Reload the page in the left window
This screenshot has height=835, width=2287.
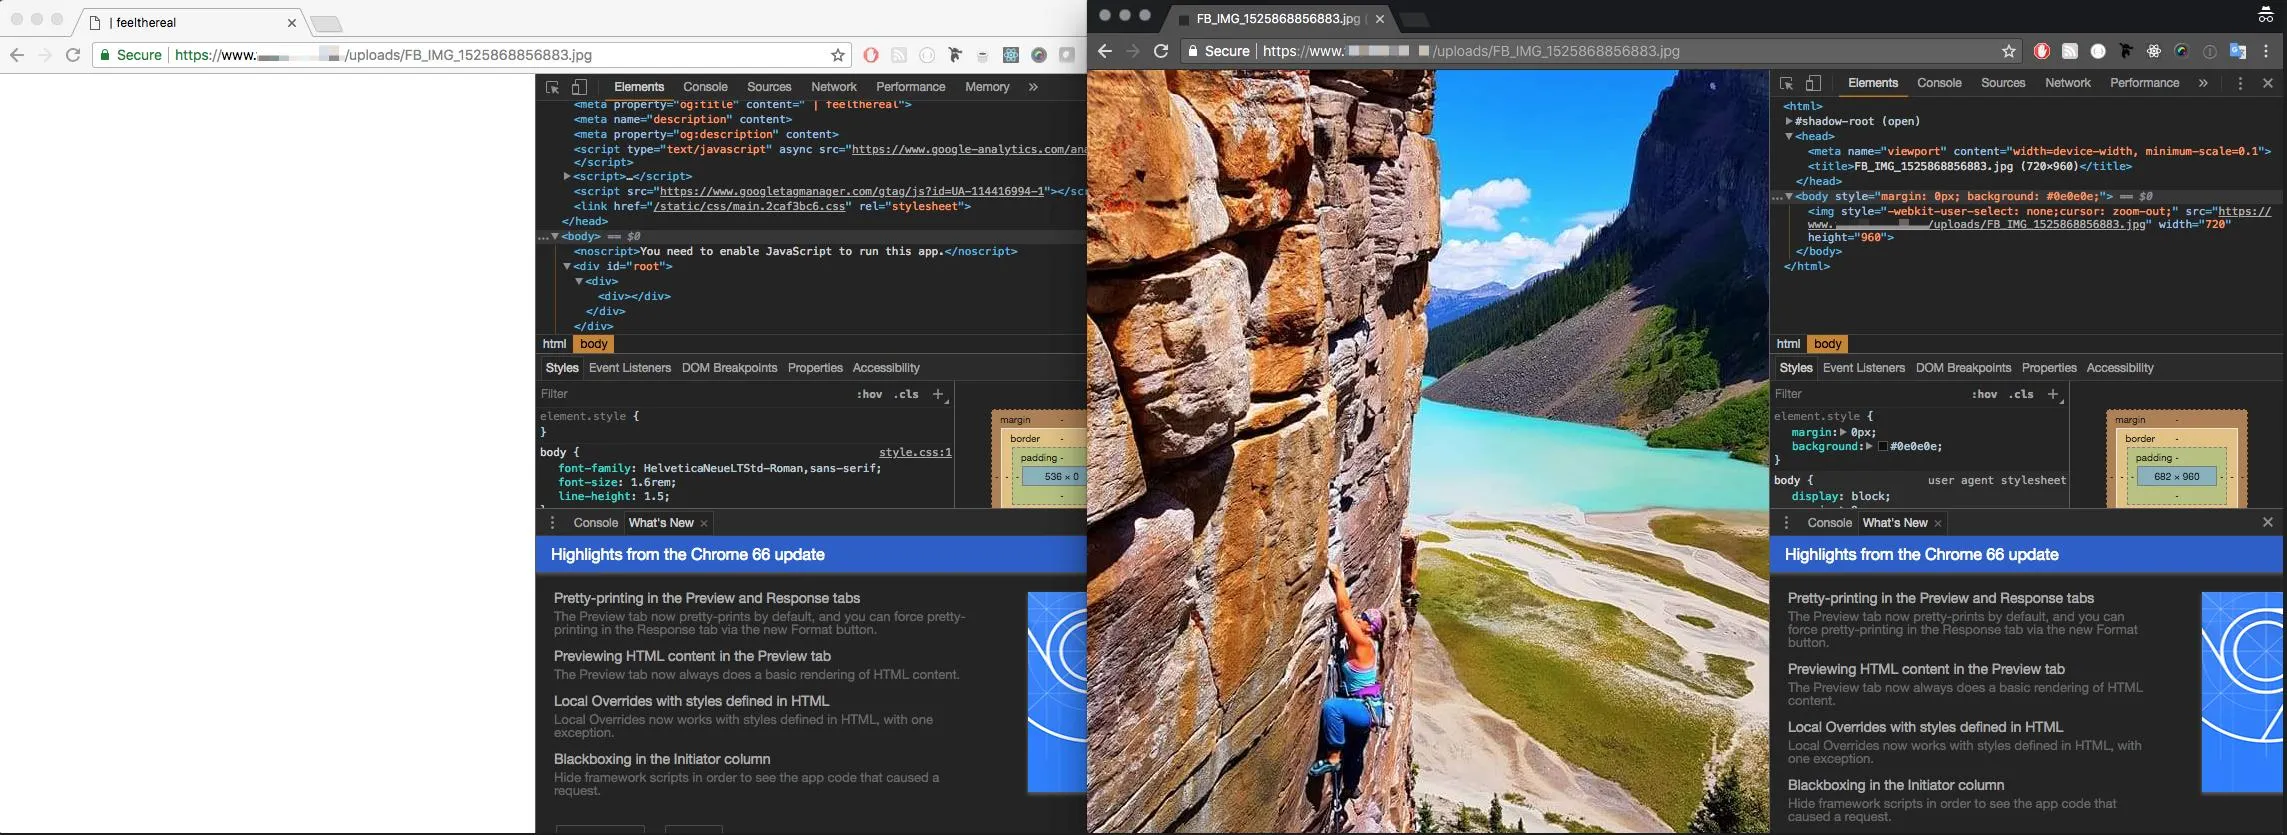[x=73, y=55]
